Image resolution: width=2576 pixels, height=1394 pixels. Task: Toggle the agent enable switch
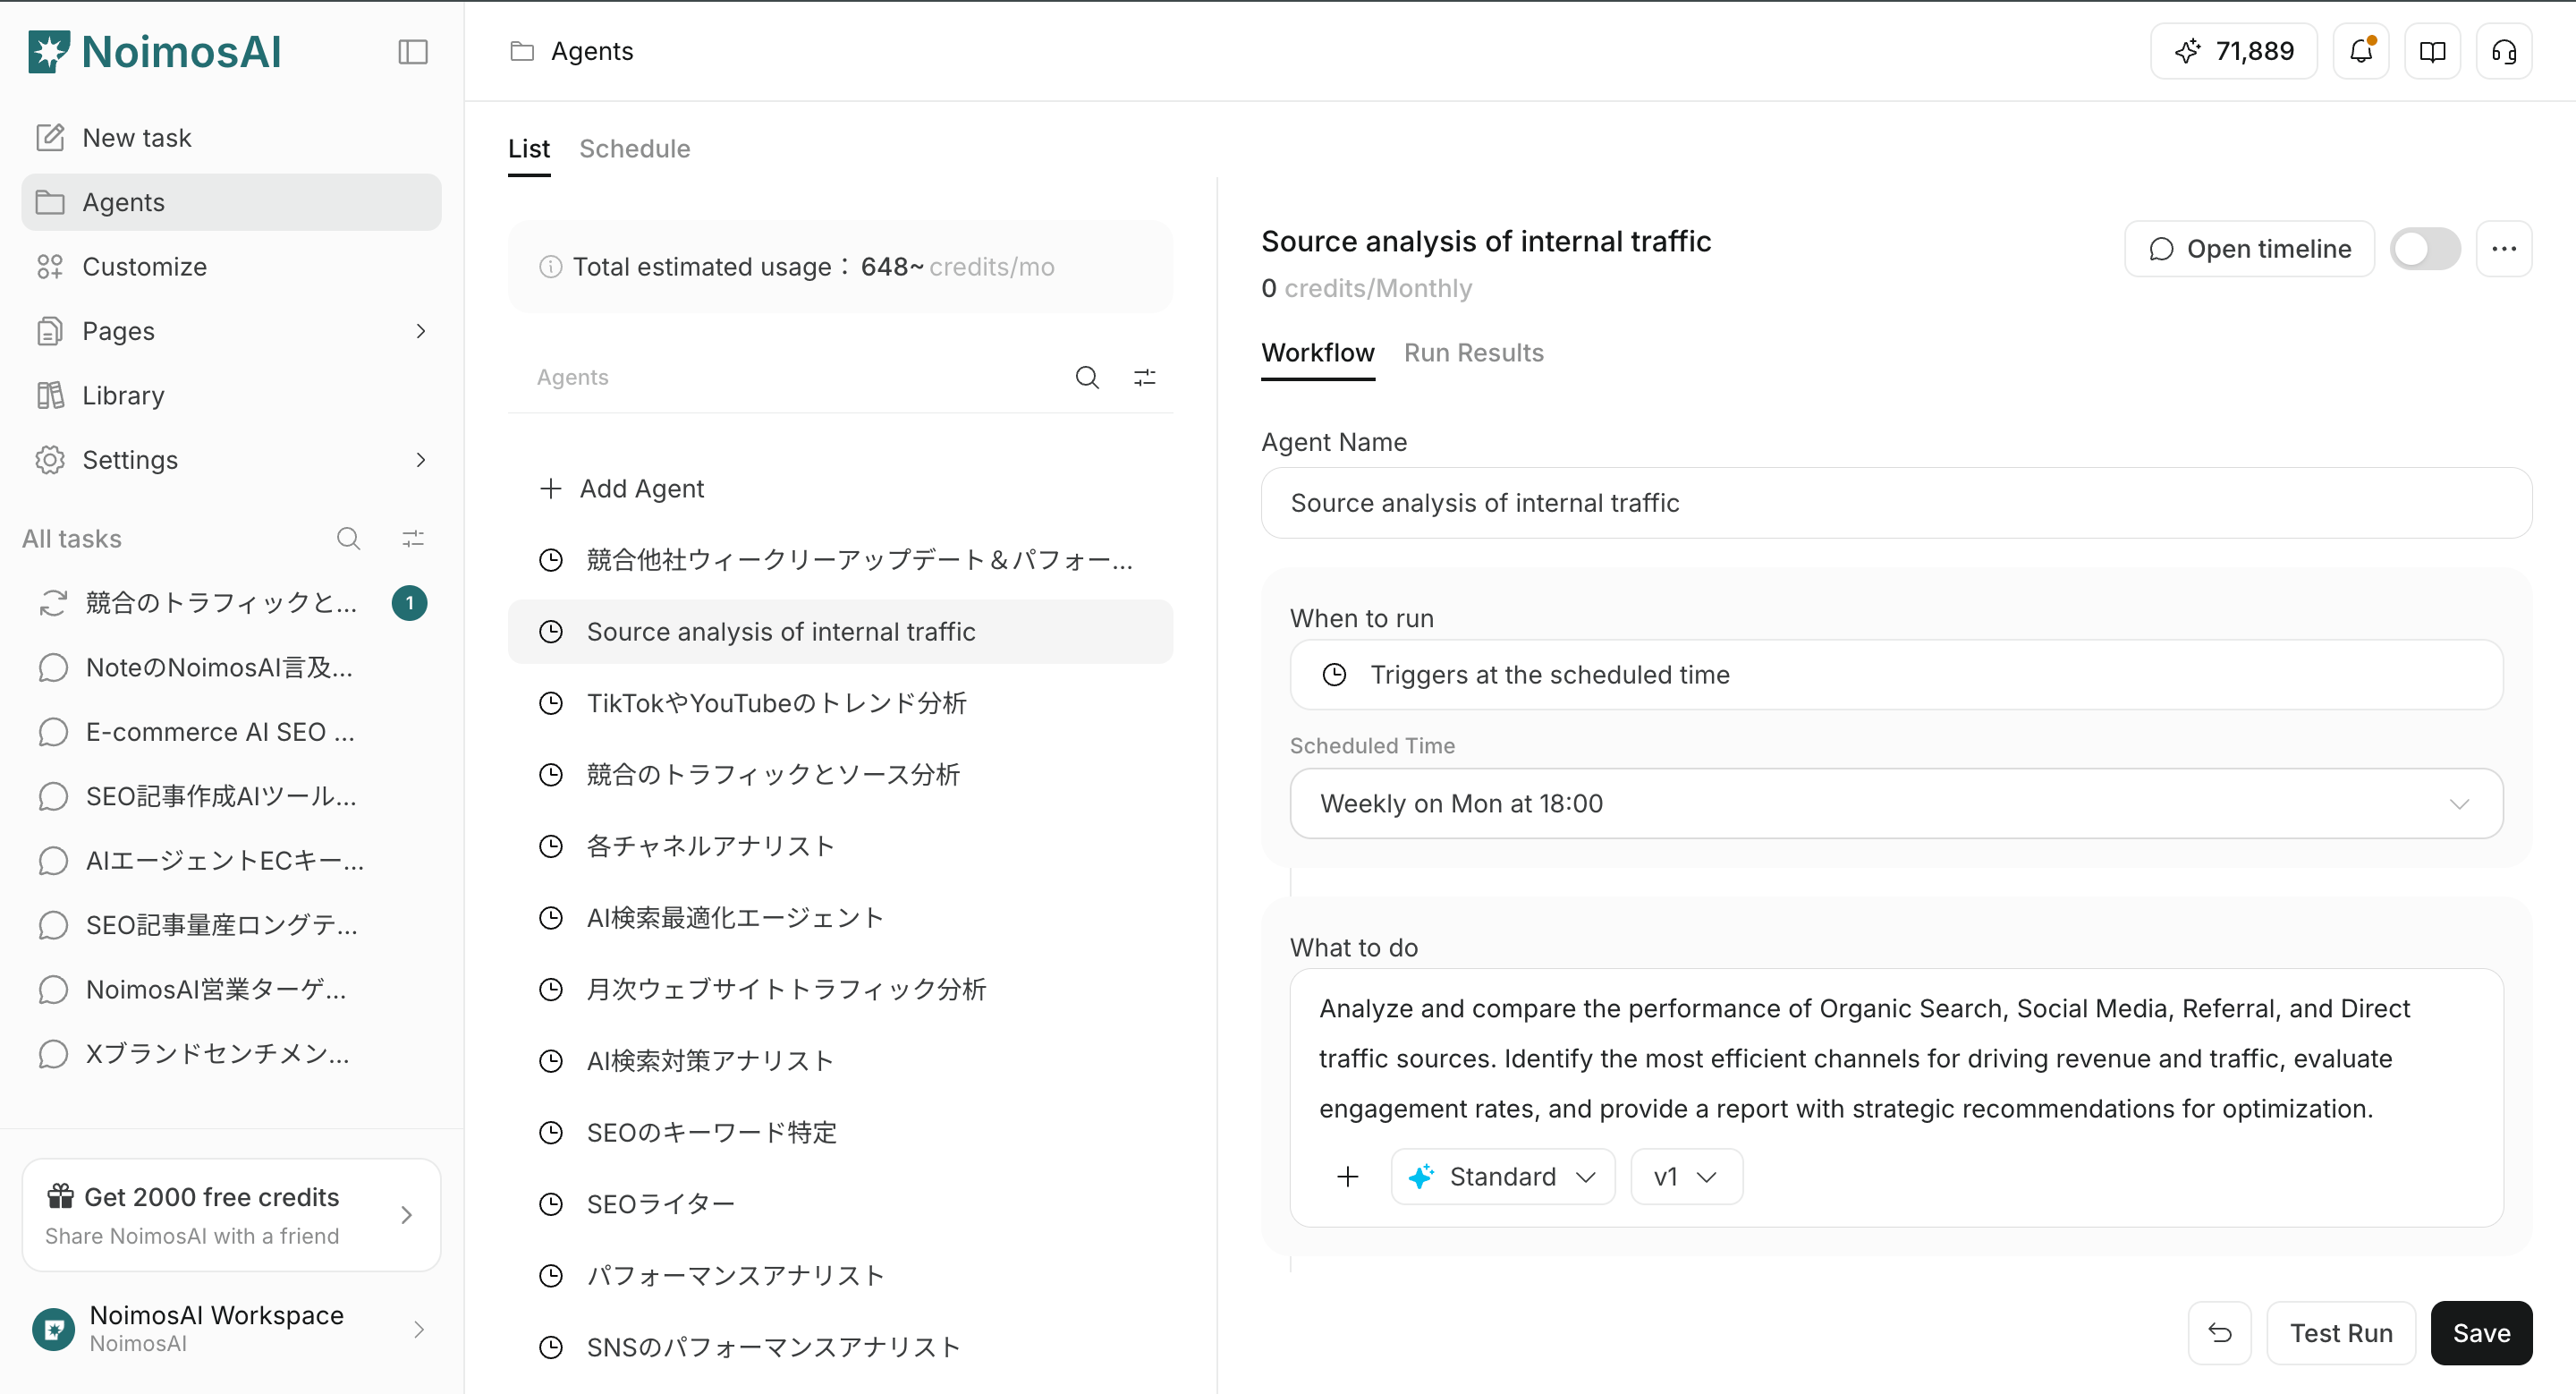pos(2425,248)
